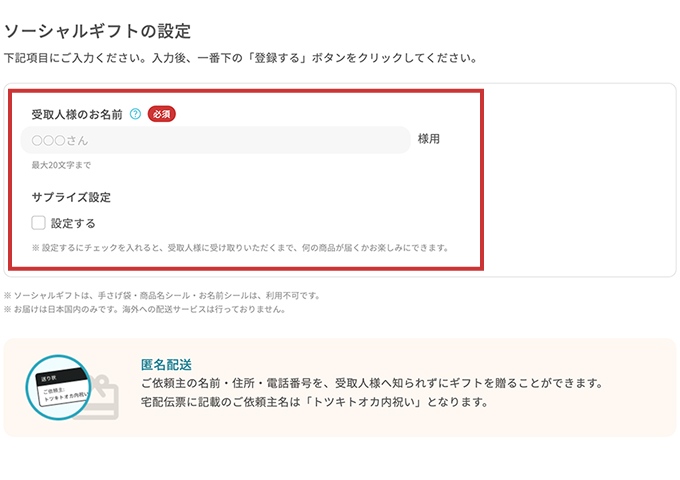Click the note about unavailable bags and seals
This screenshot has width=680, height=480.
click(162, 295)
